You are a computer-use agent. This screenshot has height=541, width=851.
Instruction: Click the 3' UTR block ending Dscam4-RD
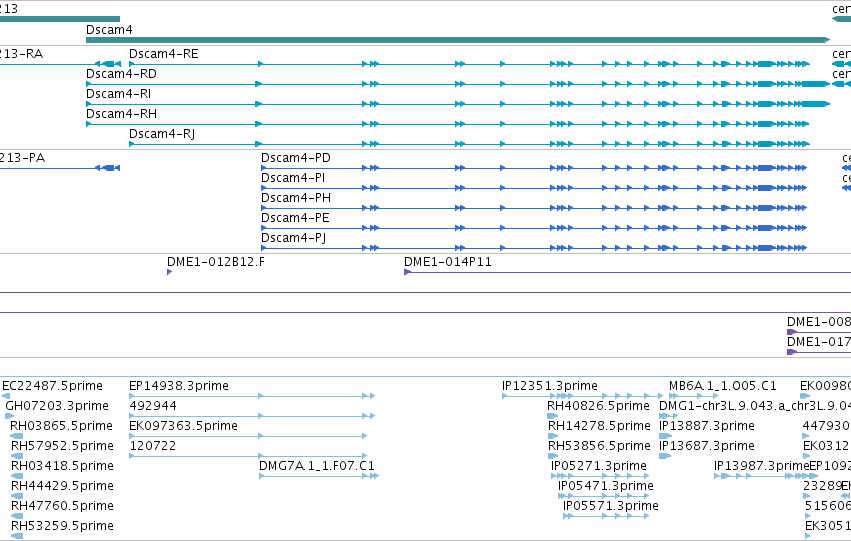click(814, 84)
